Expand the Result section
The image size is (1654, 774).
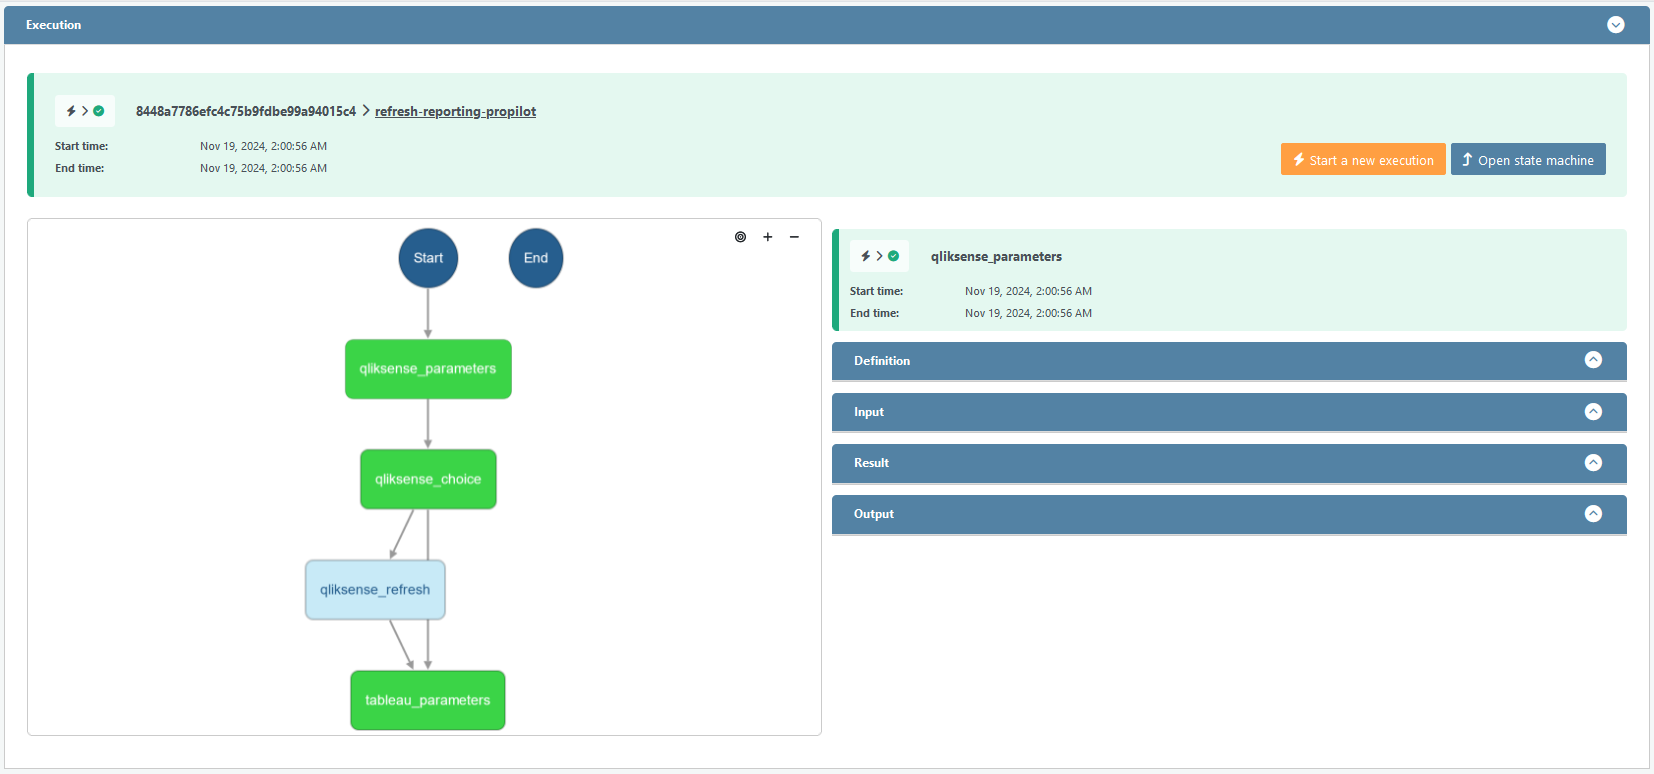pos(1593,463)
